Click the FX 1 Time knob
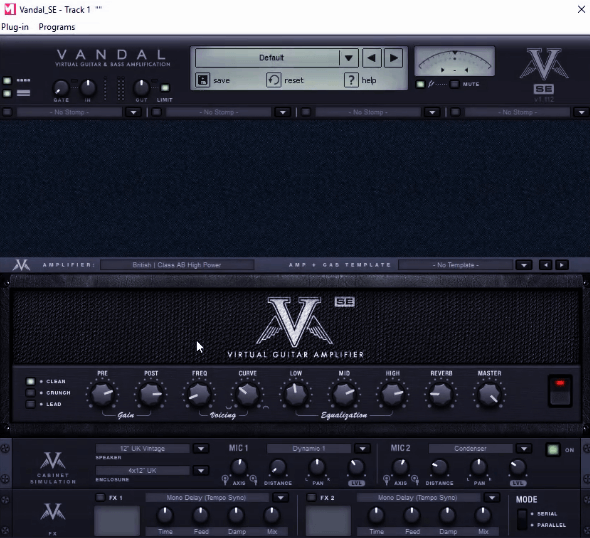 (x=165, y=515)
